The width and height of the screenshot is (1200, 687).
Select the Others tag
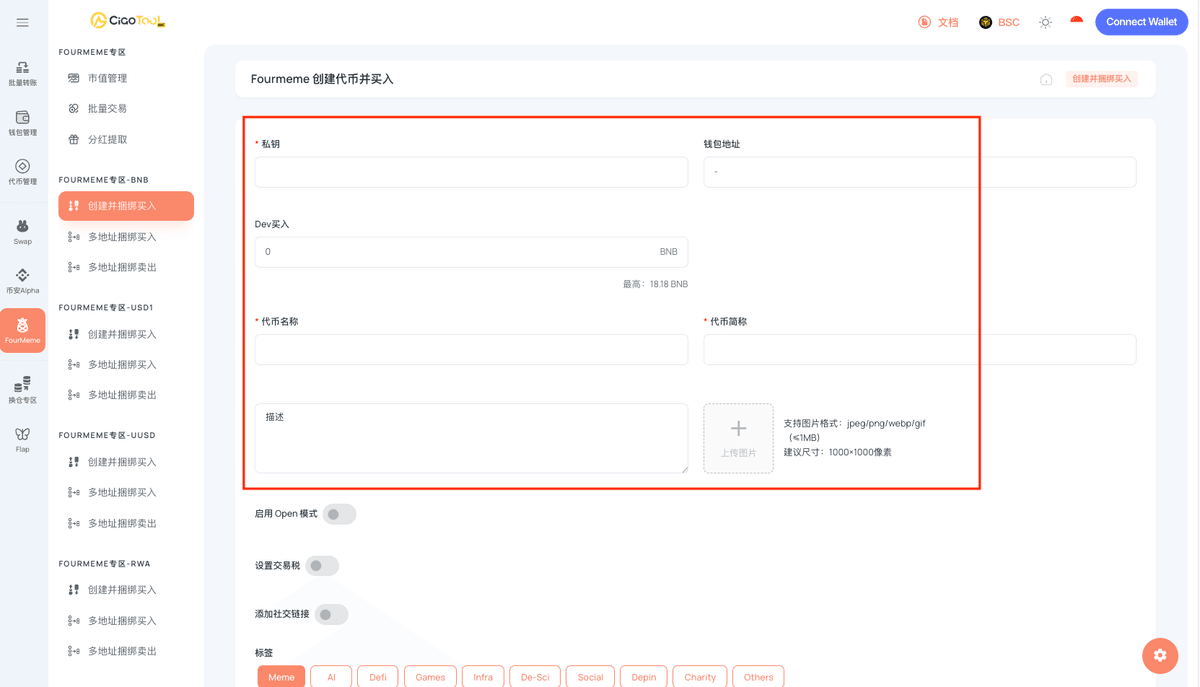pos(758,677)
